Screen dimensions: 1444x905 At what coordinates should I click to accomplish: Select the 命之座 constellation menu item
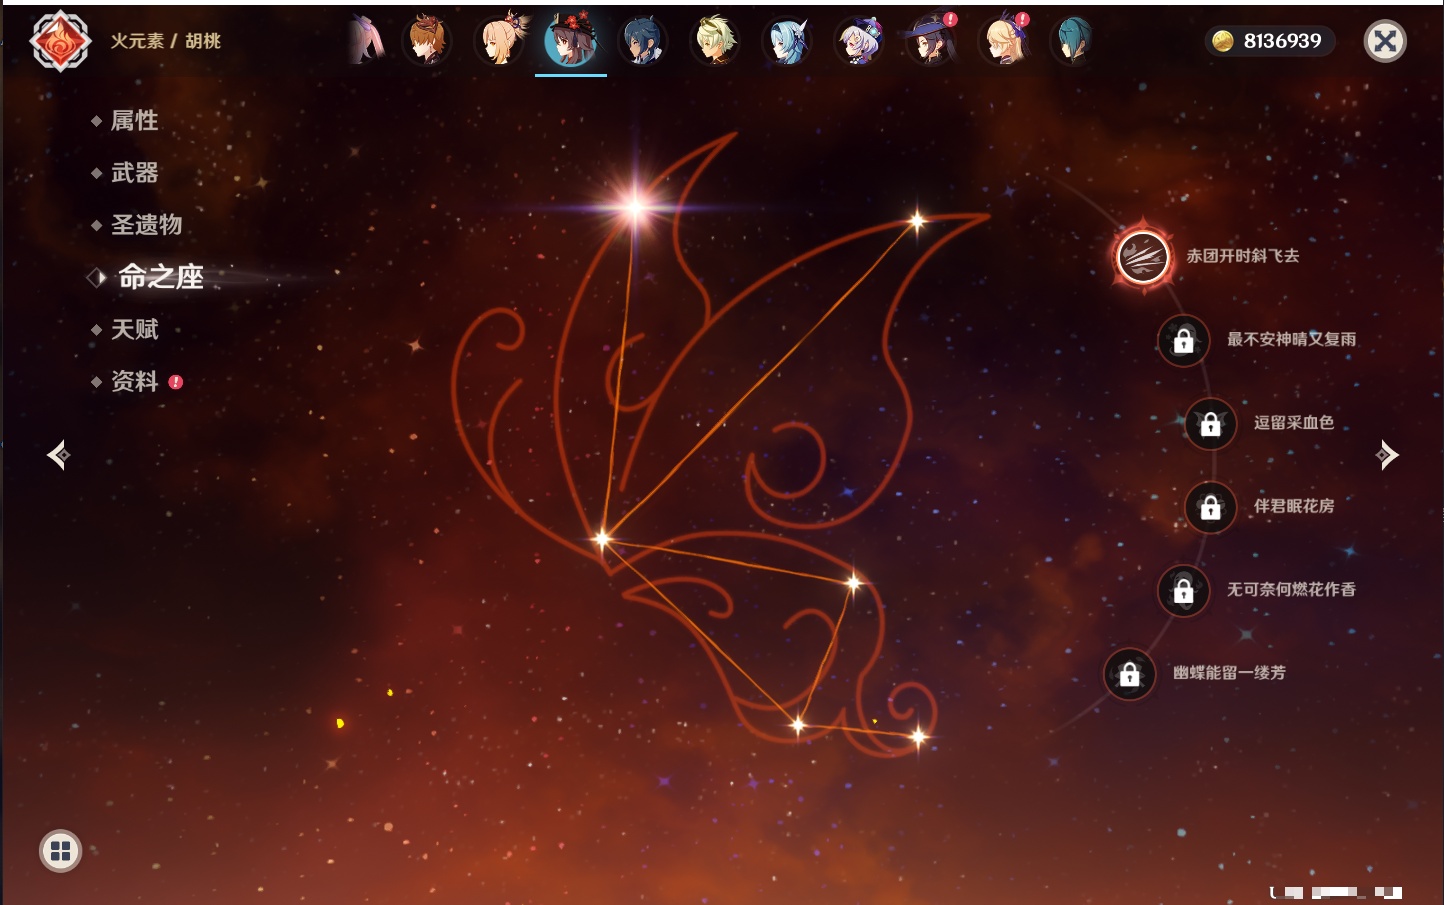pos(160,277)
